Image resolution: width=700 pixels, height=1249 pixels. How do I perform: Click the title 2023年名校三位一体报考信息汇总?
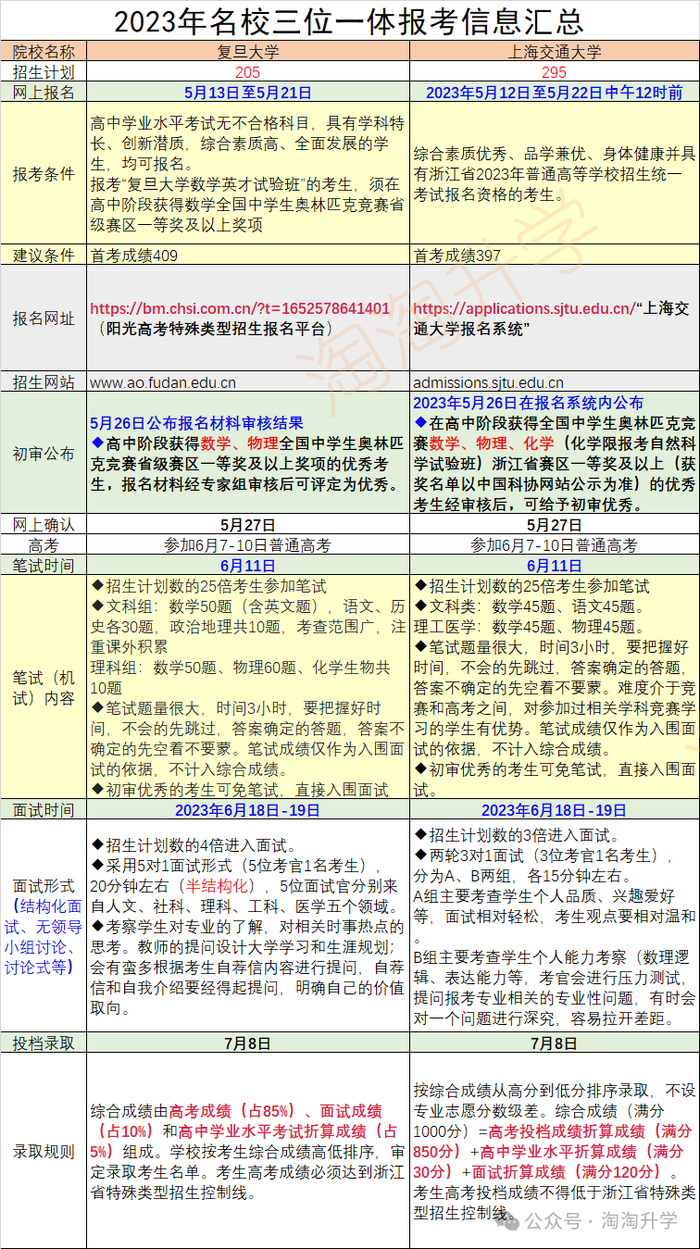(349, 21)
